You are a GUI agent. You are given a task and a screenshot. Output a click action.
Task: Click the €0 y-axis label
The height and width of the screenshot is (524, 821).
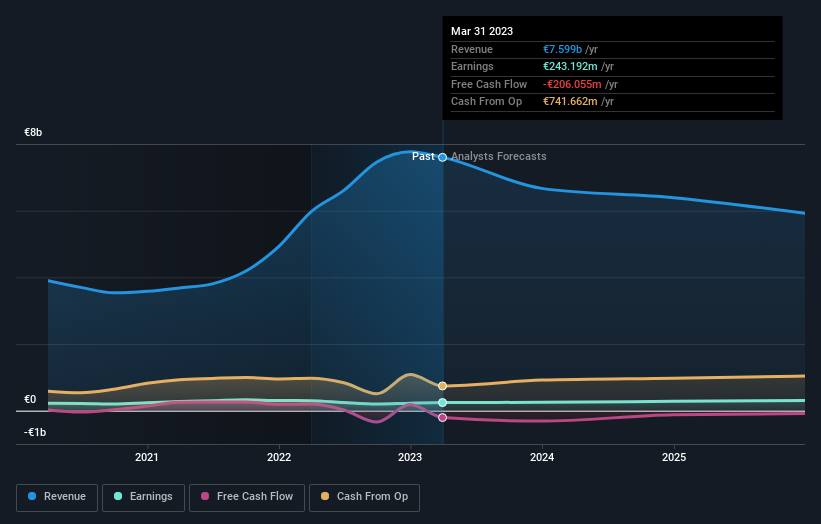[x=30, y=399]
